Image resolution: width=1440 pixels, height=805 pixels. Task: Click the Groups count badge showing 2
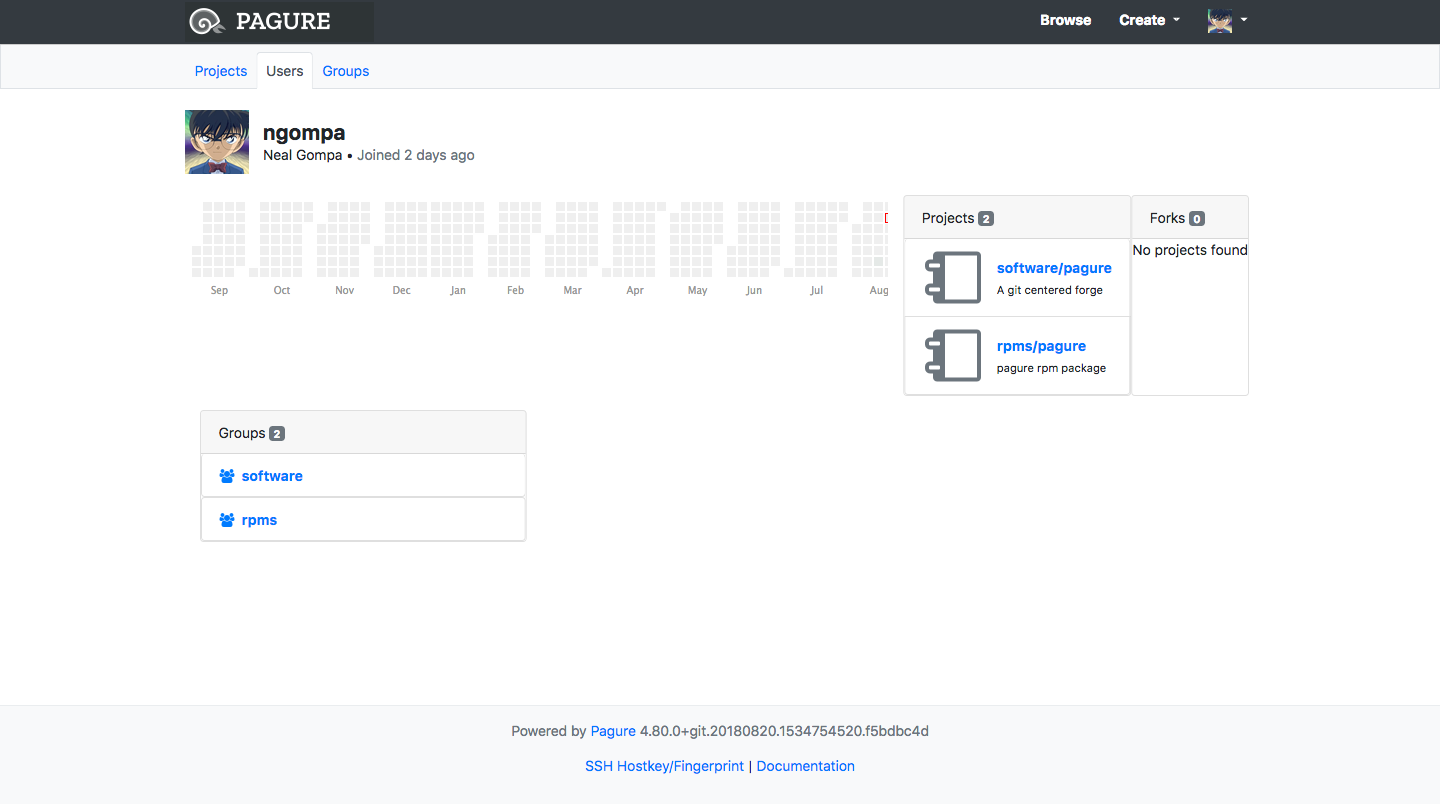(277, 434)
